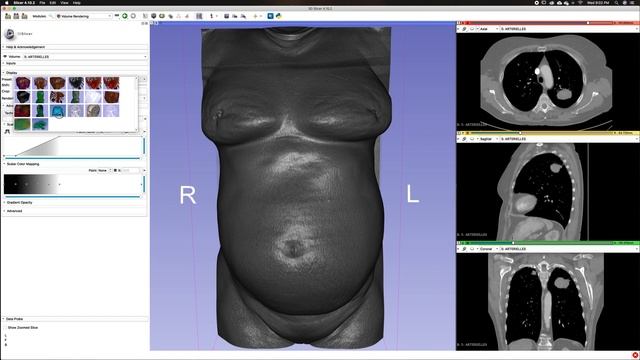Expand the Inputs section
The image size is (640, 360).
click(x=74, y=63)
